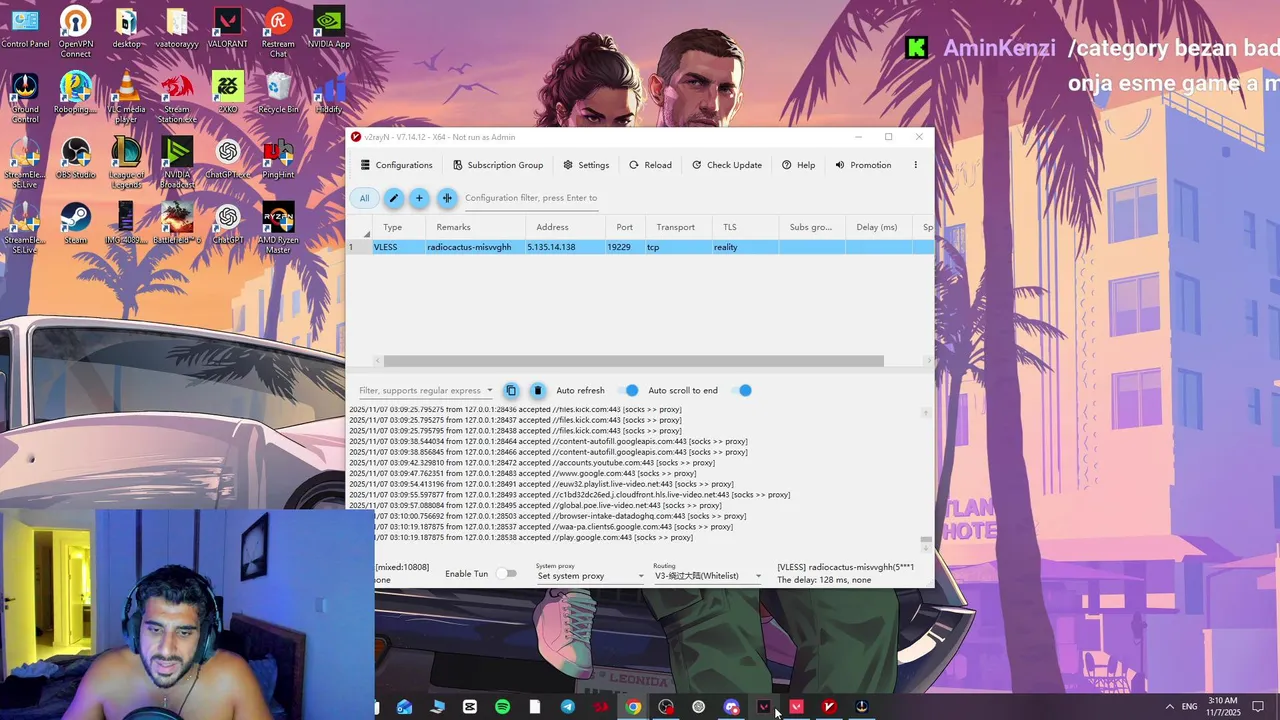Click the pencil edit group icon

pos(393,198)
